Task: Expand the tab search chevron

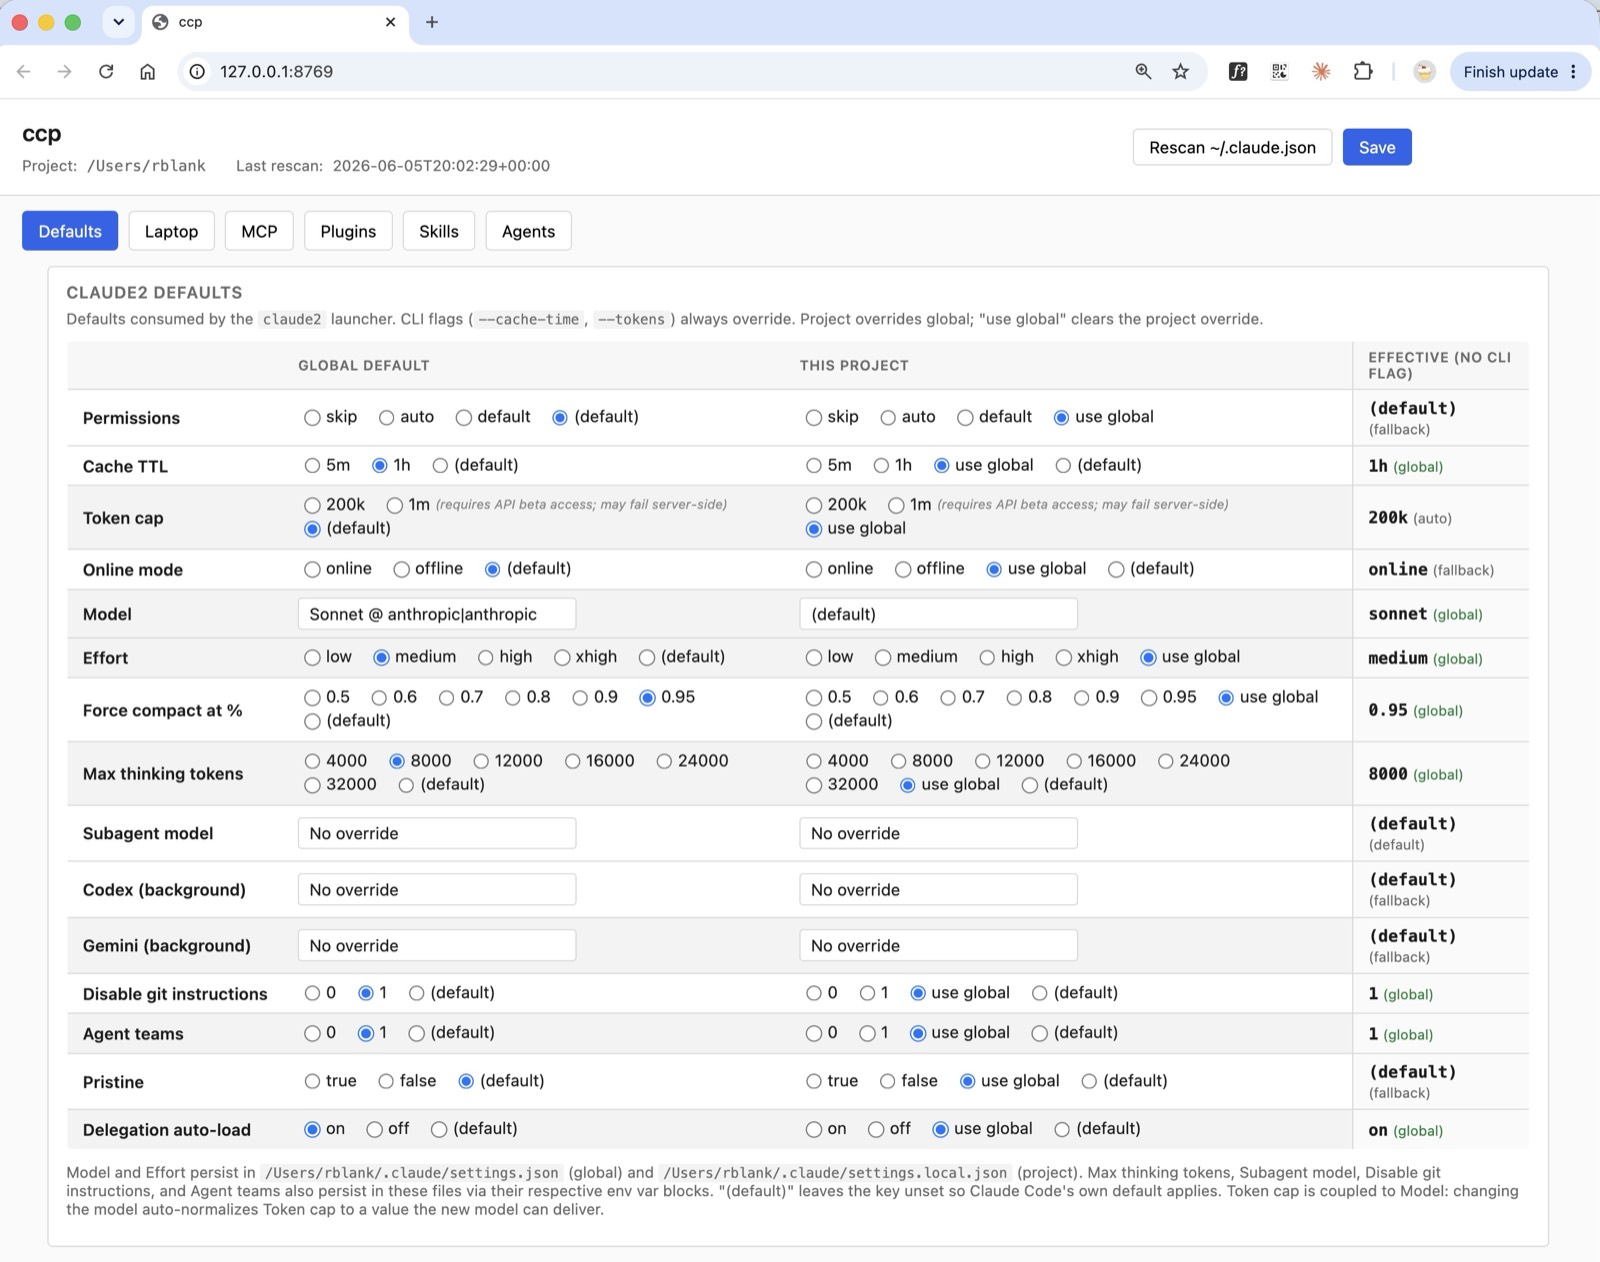Action: tap(118, 22)
